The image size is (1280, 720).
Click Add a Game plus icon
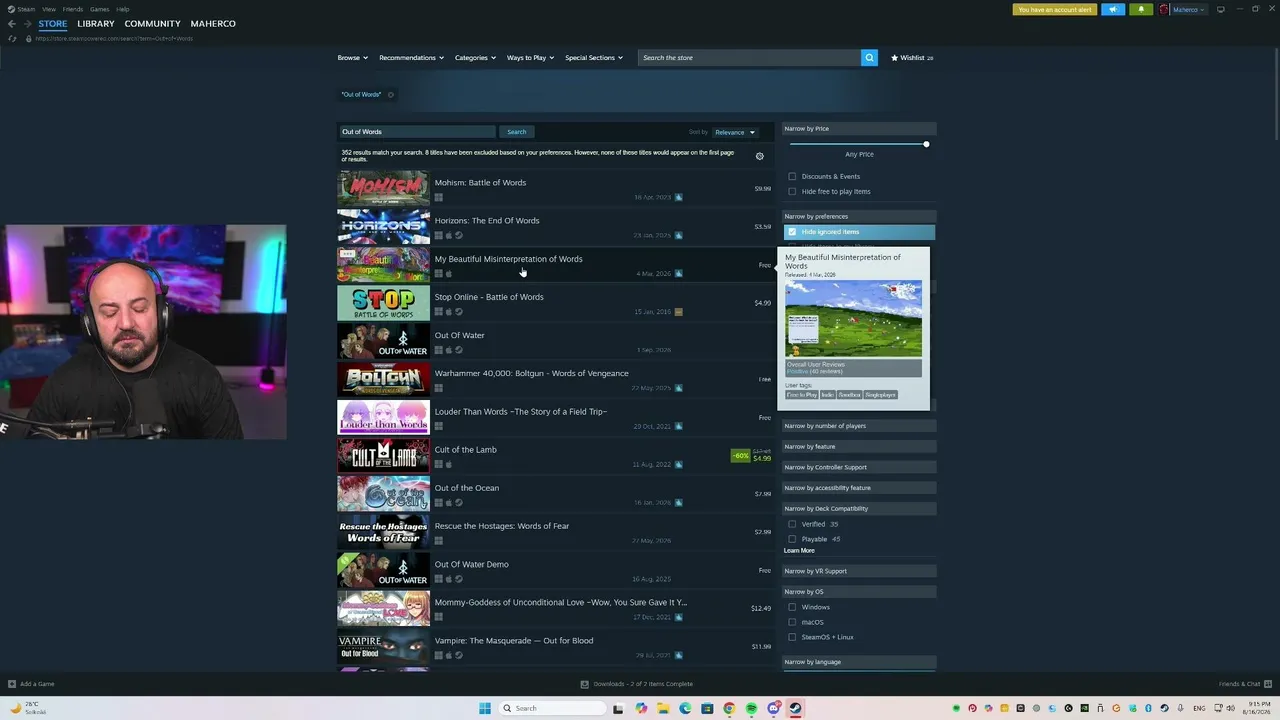coord(12,684)
